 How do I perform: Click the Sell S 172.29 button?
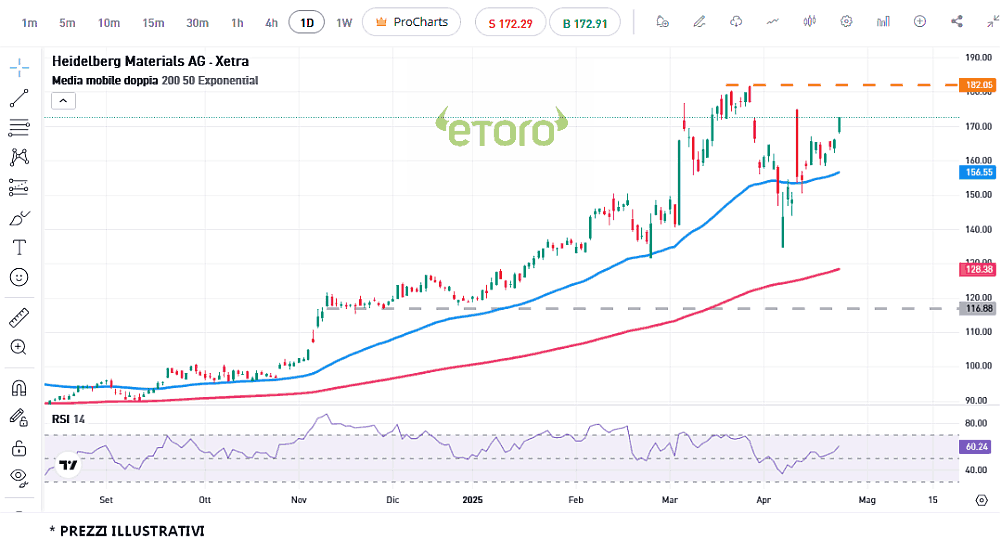pyautogui.click(x=510, y=23)
